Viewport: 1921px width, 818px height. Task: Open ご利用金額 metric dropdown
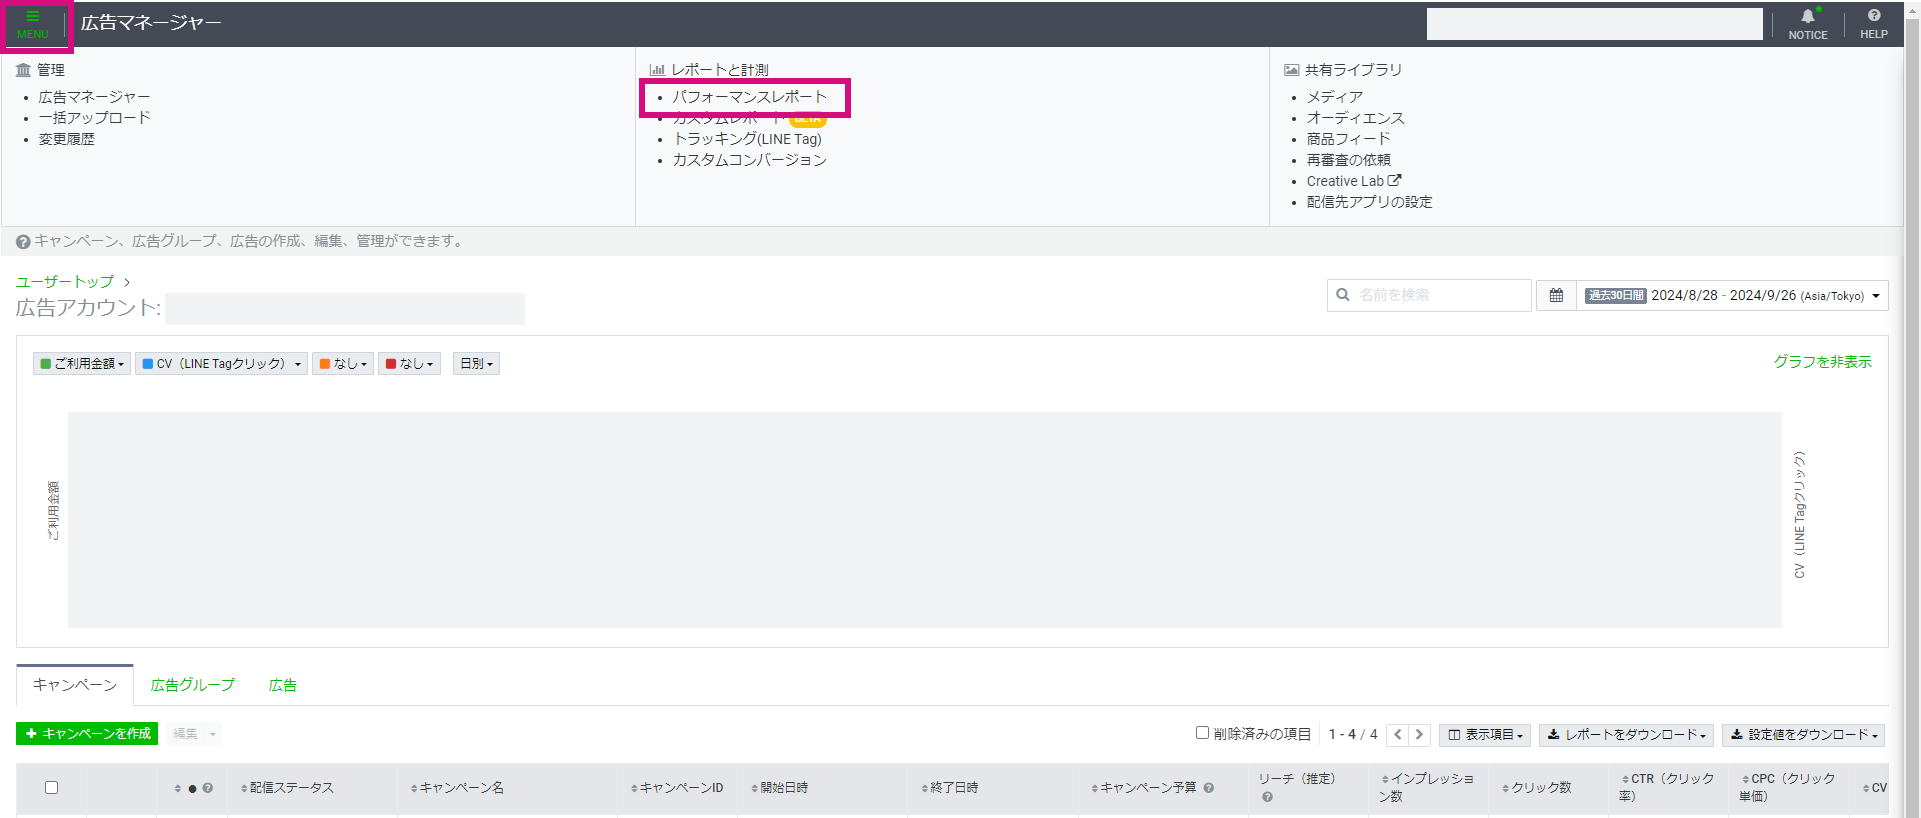[82, 364]
